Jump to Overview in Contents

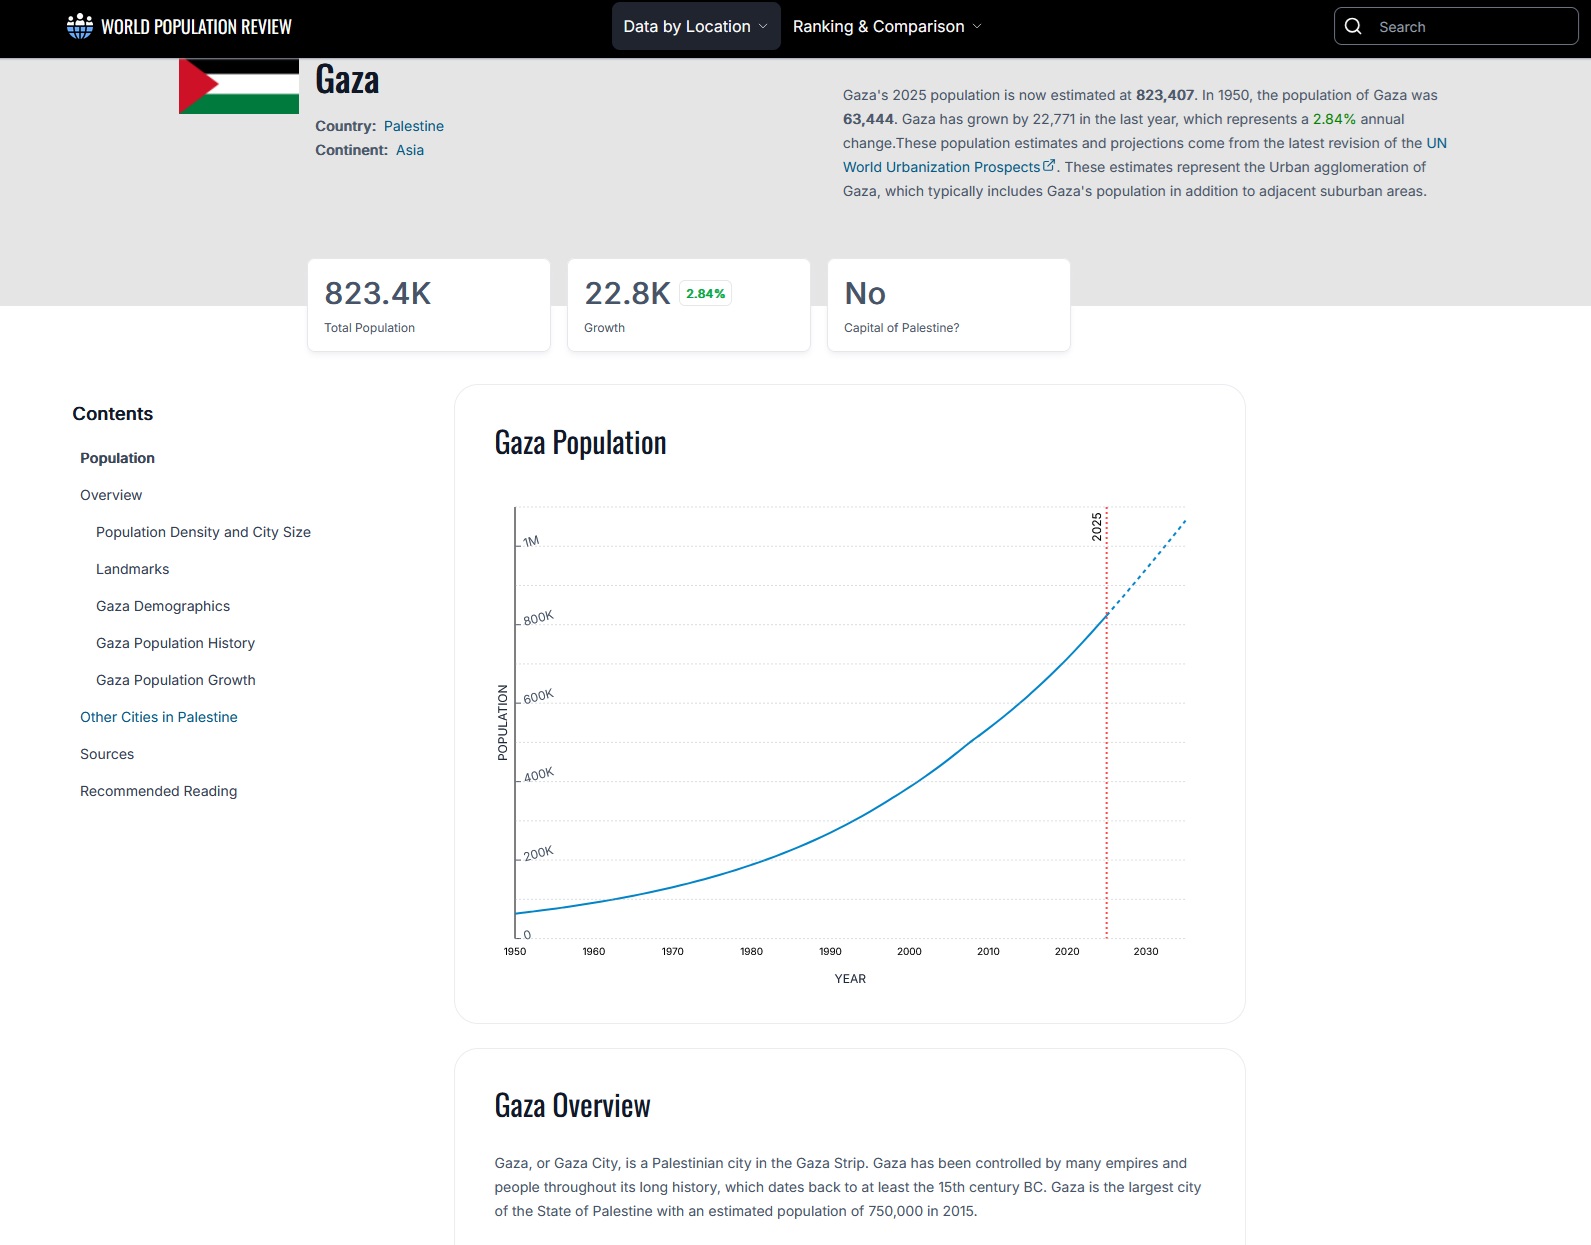(x=111, y=495)
